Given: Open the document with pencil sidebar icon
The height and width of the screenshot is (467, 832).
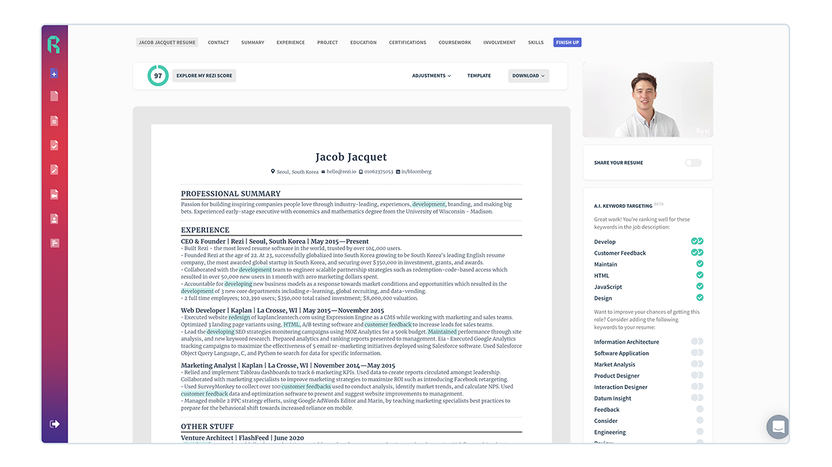Looking at the screenshot, I should click(54, 170).
